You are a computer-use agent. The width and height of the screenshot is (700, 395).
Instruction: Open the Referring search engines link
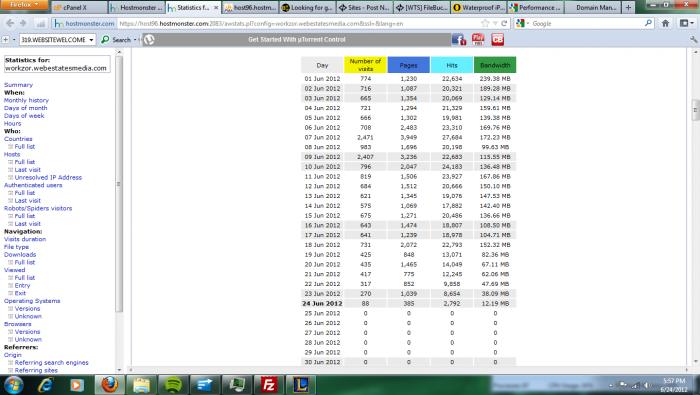(x=51, y=362)
